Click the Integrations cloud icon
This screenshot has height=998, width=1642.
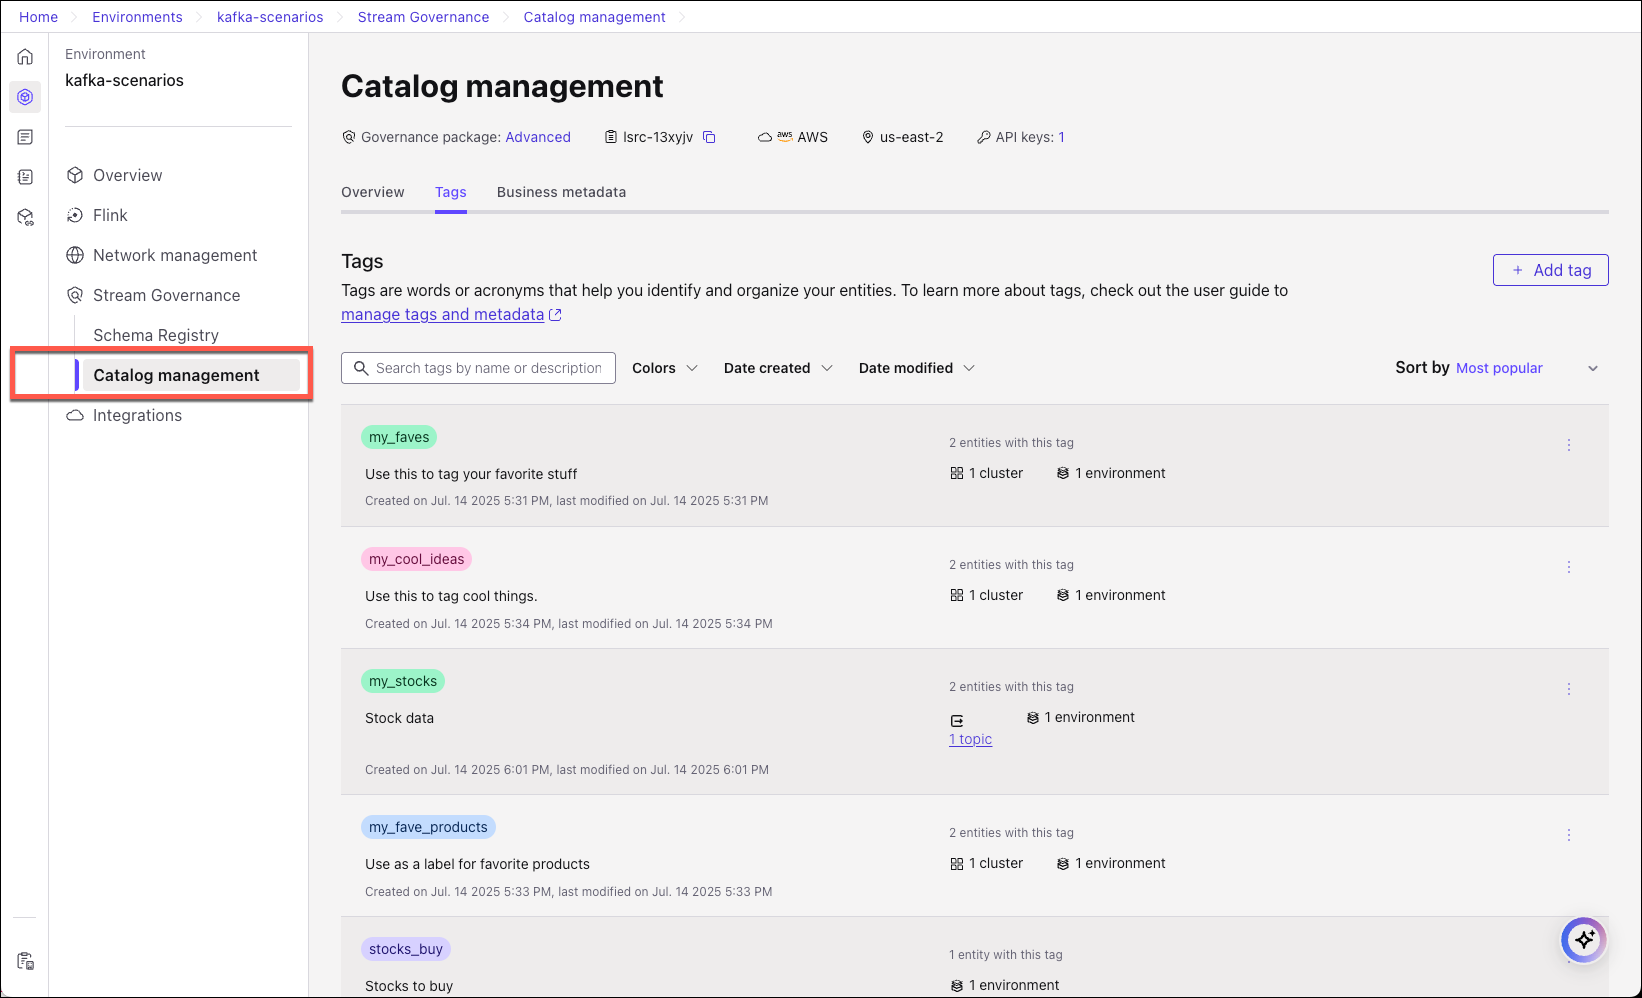tap(75, 415)
